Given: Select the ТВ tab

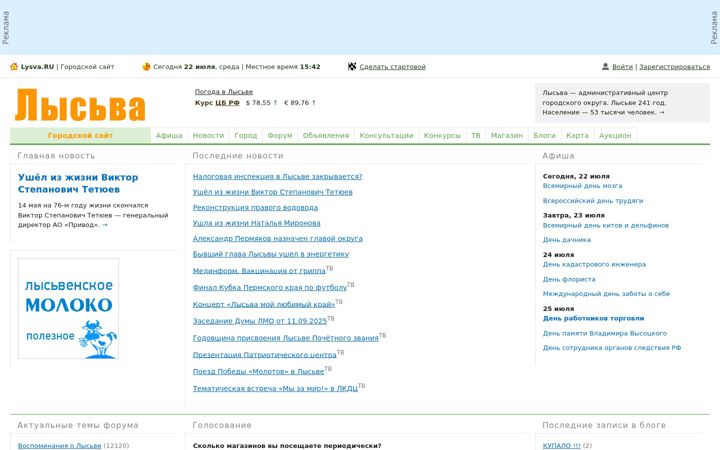Looking at the screenshot, I should 476,135.
